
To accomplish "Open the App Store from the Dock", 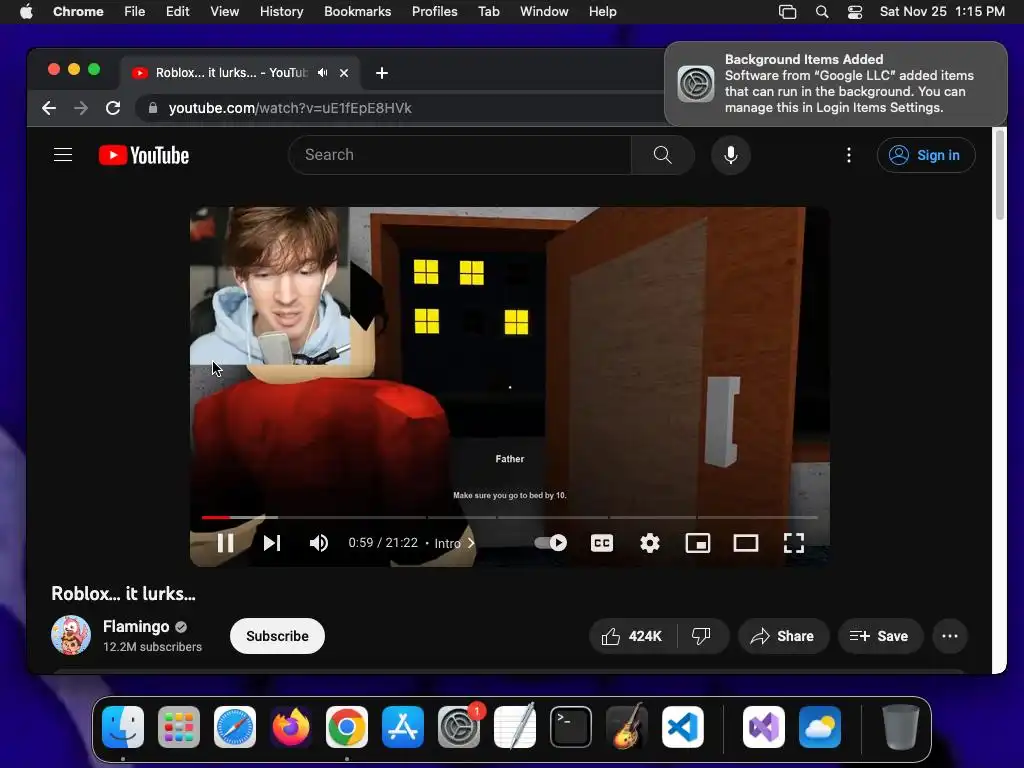I will click(403, 727).
